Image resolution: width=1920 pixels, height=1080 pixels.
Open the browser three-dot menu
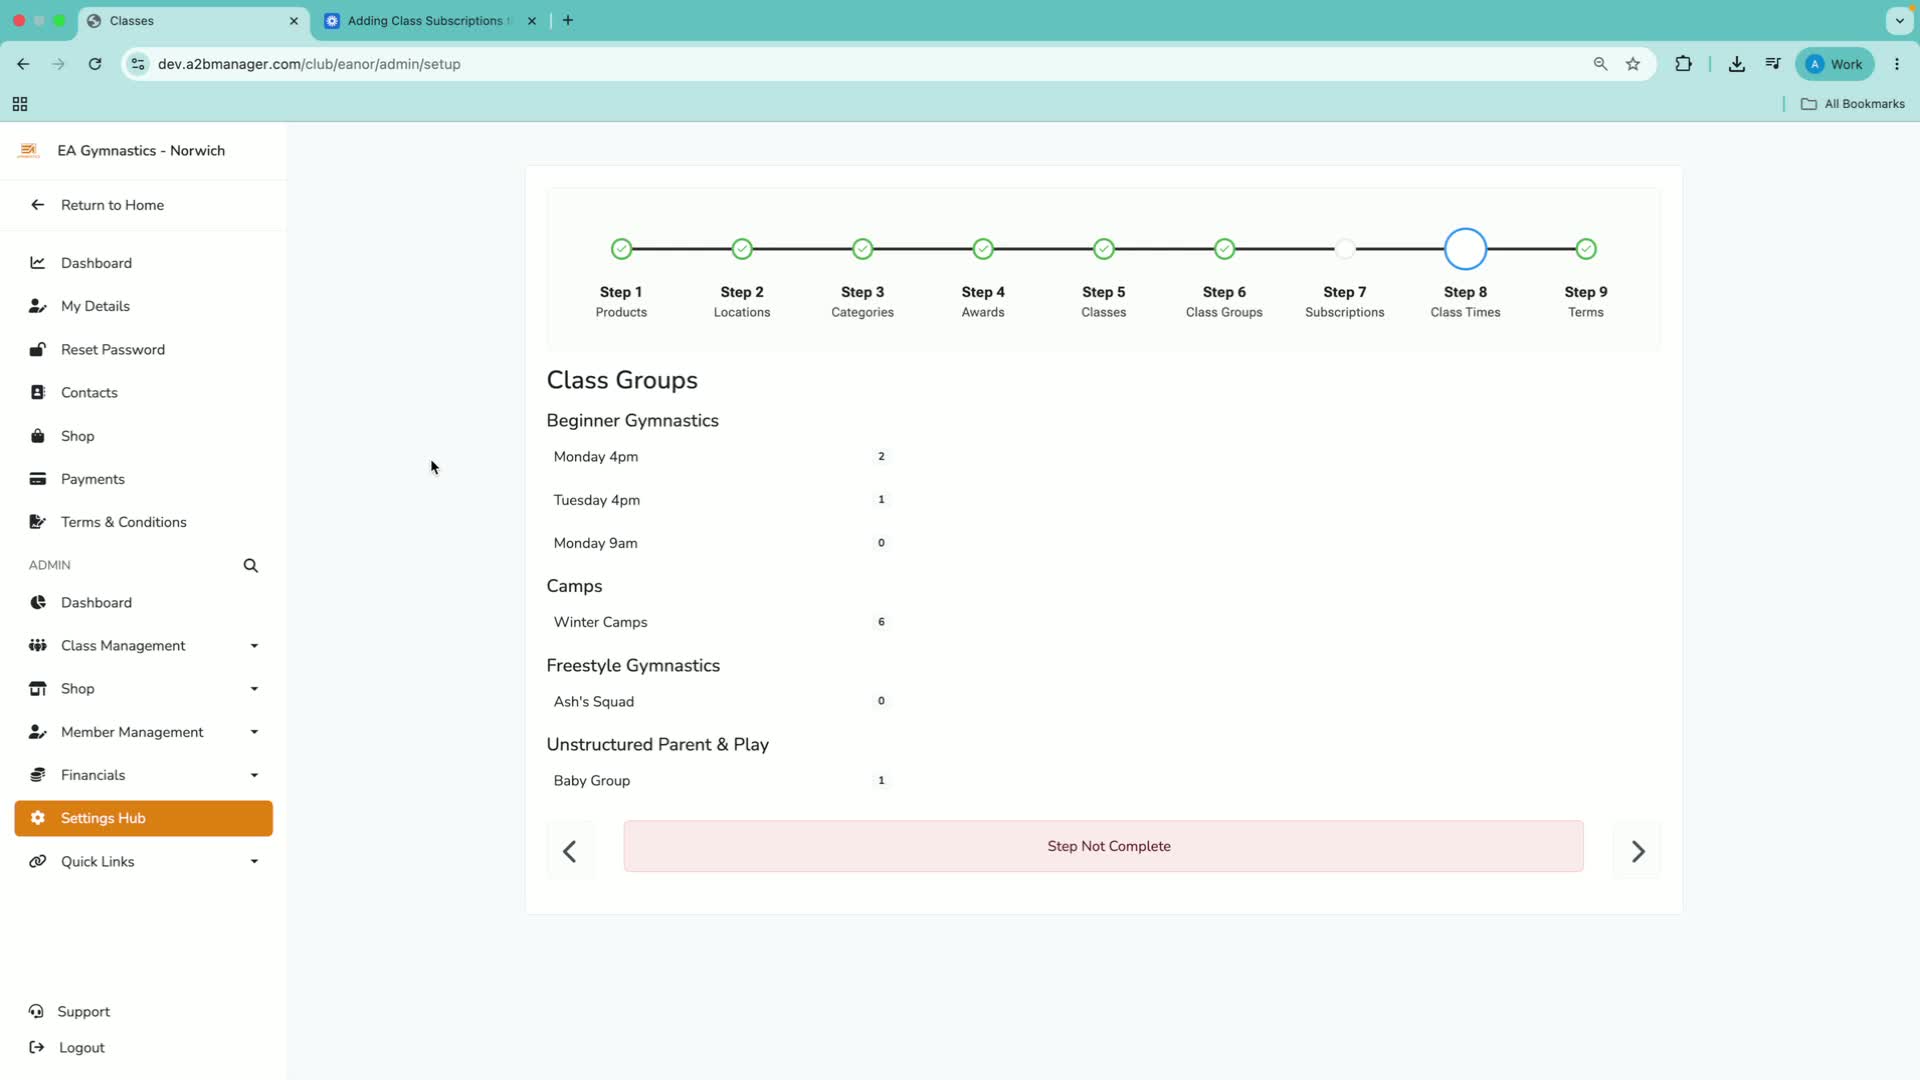click(1897, 64)
